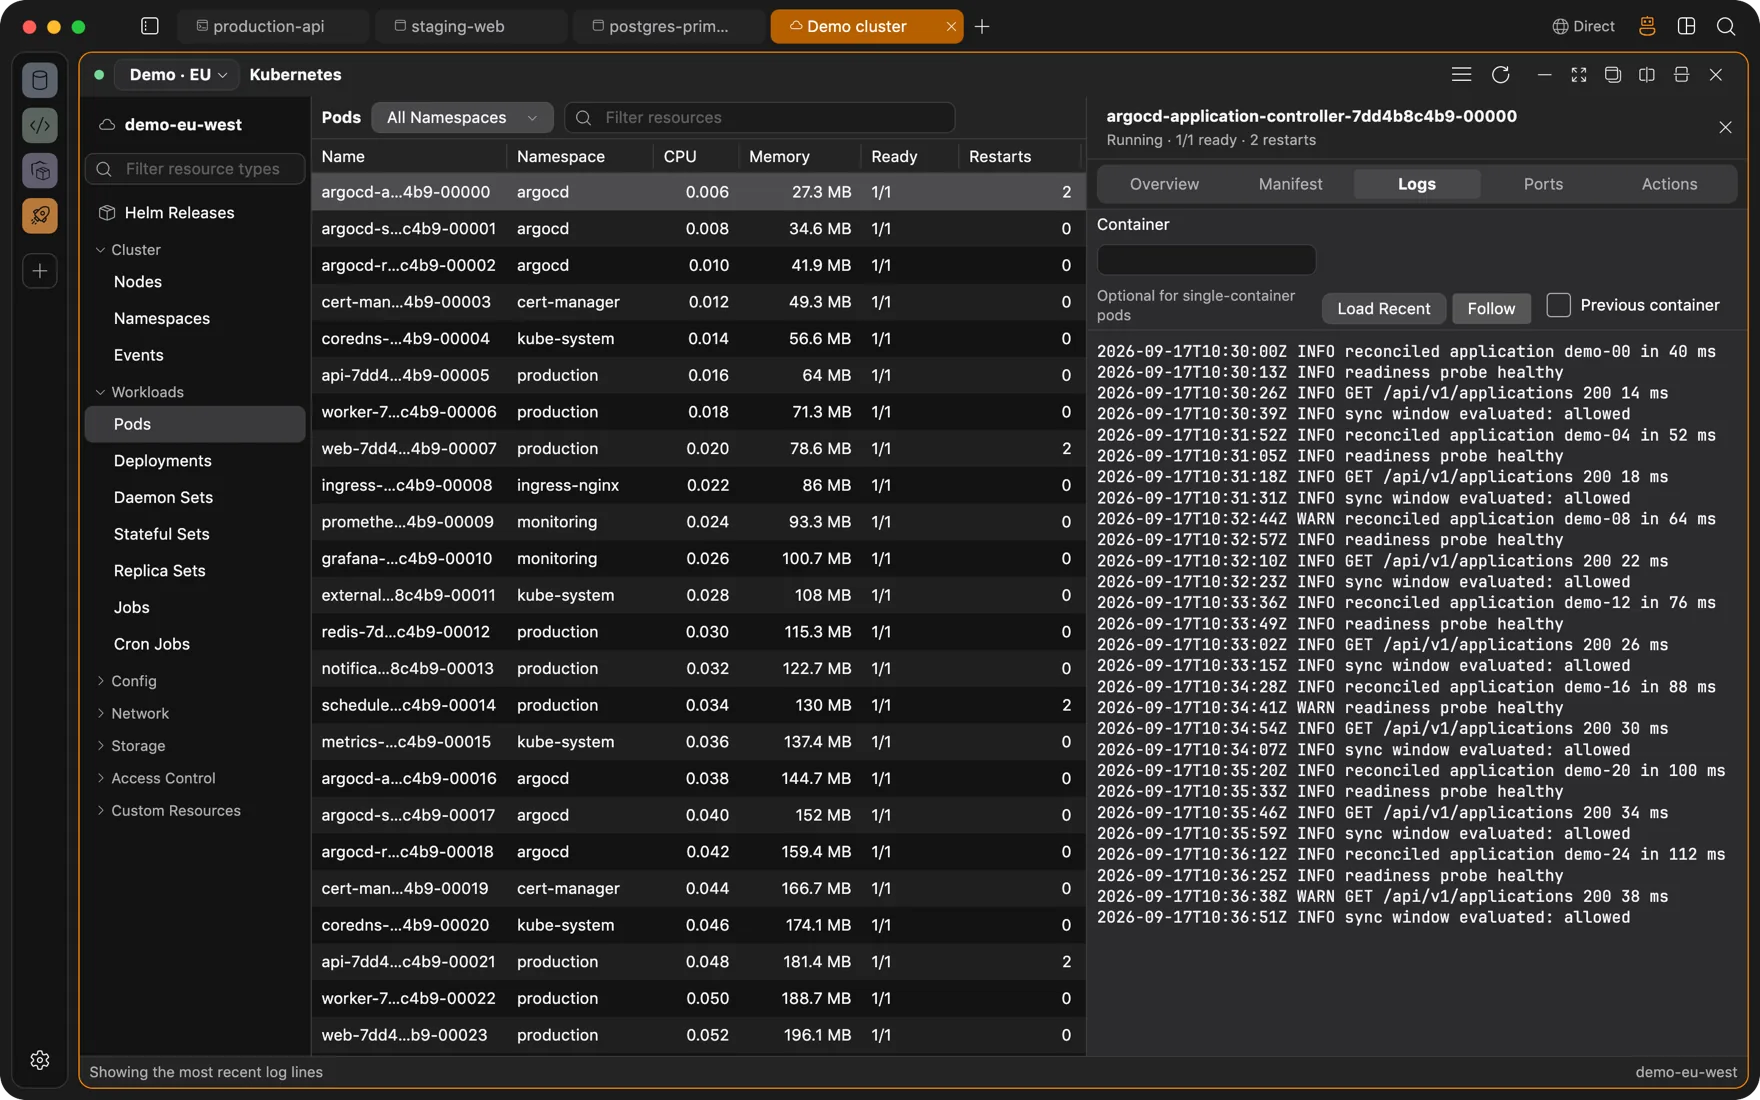Viewport: 1760px width, 1100px height.
Task: Close the pod detail panel
Action: (x=1725, y=127)
